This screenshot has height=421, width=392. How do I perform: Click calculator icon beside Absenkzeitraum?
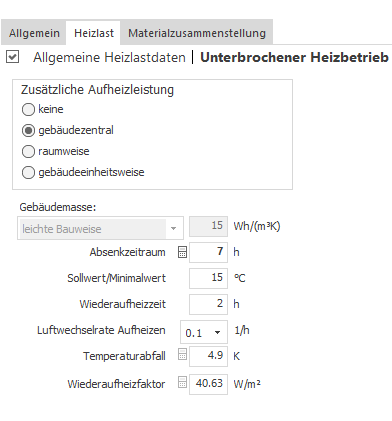pos(182,252)
